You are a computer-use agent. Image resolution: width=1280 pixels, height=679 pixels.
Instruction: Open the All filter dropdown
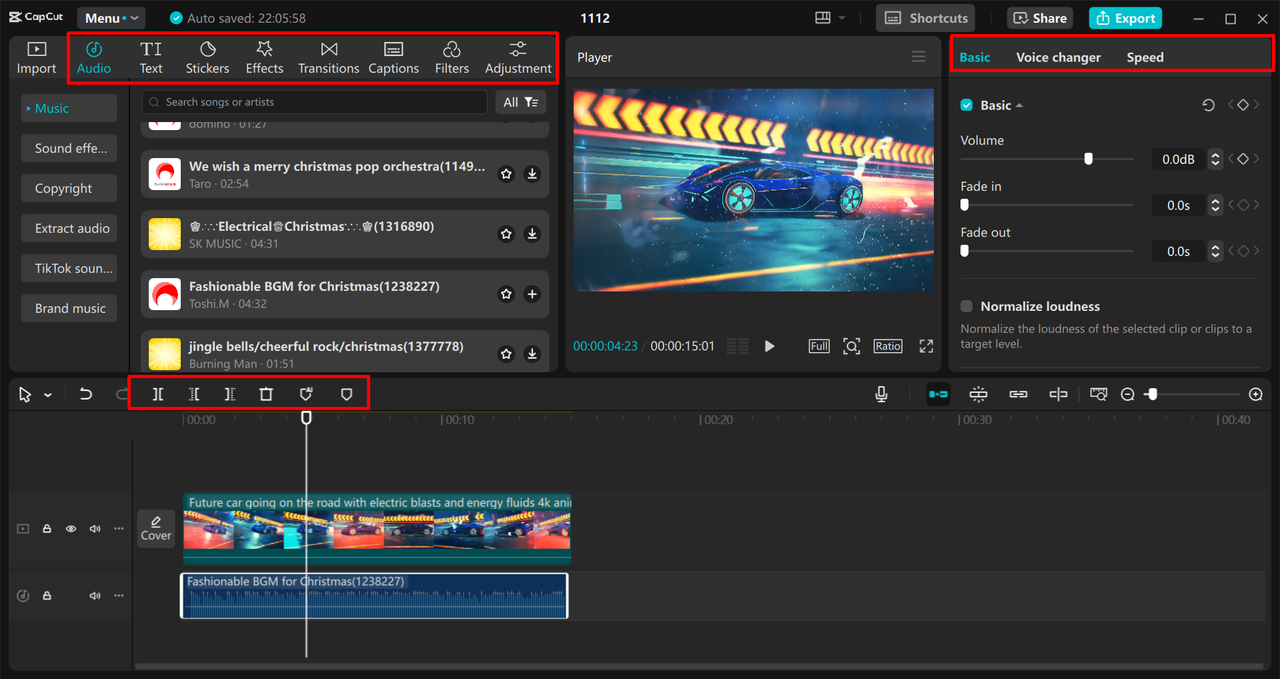tap(520, 102)
